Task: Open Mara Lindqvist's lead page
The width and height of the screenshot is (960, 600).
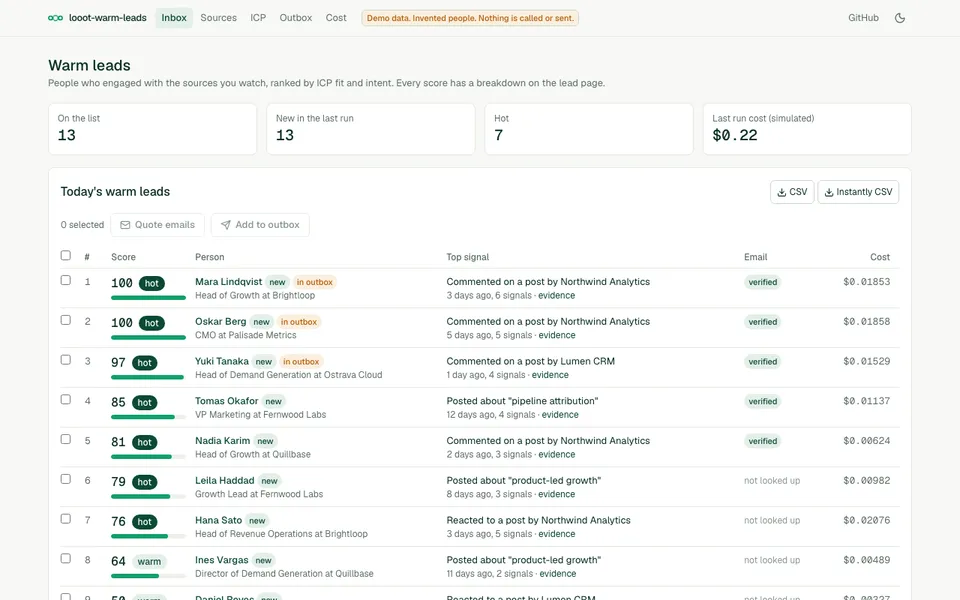Action: 228,282
